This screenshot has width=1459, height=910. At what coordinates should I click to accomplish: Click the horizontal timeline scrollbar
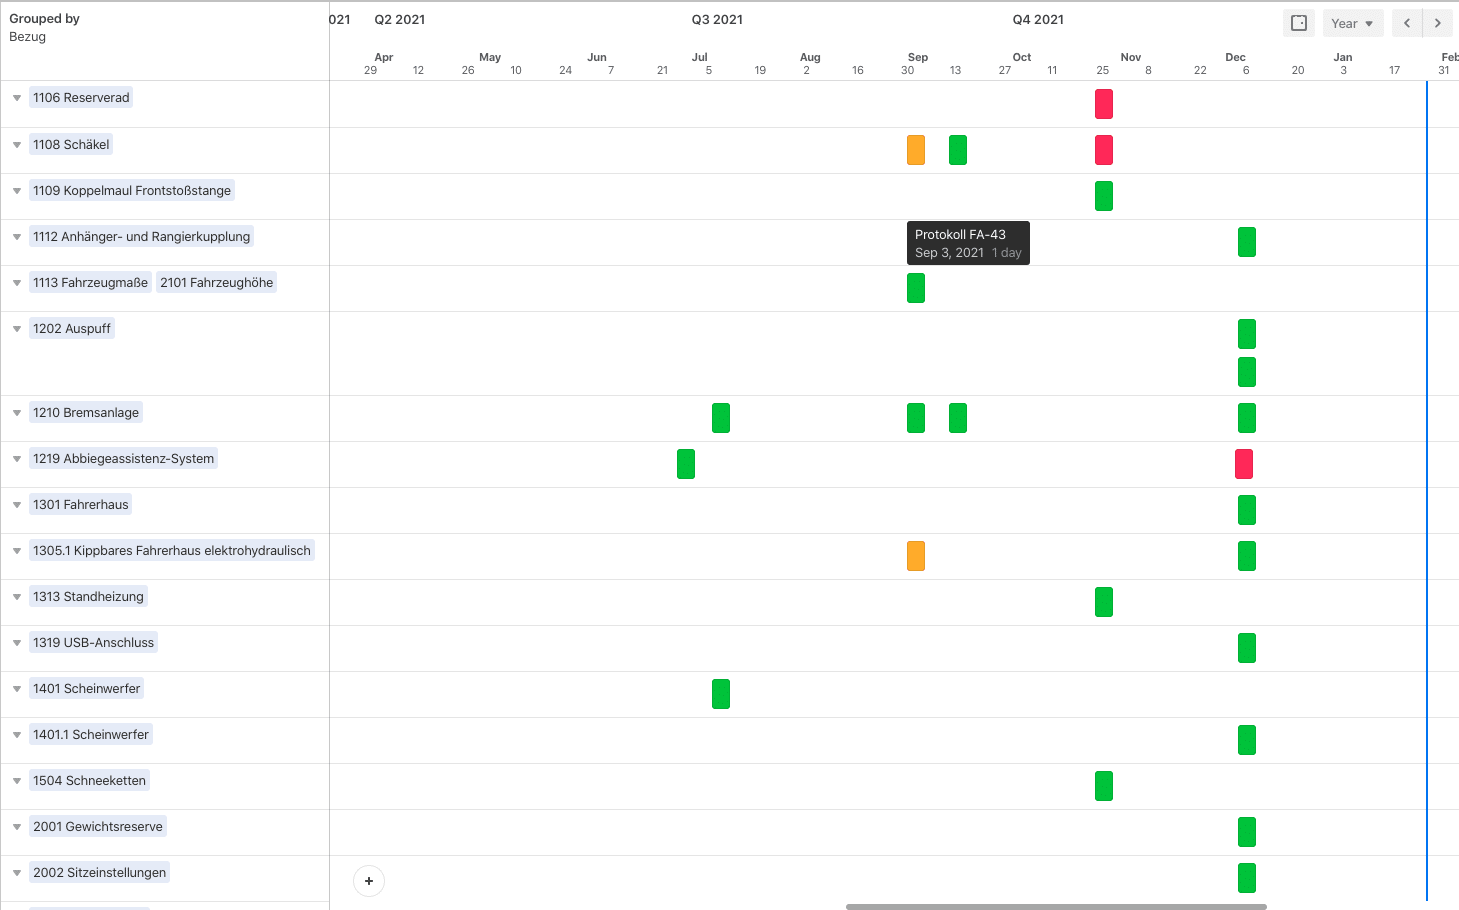coord(1056,906)
